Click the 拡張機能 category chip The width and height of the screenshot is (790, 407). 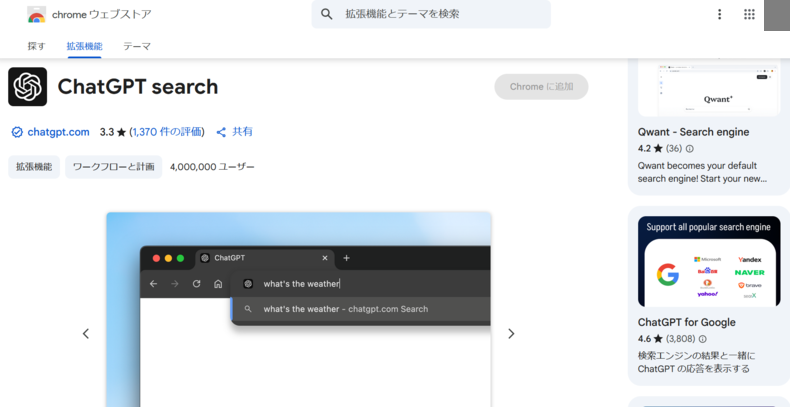(34, 167)
